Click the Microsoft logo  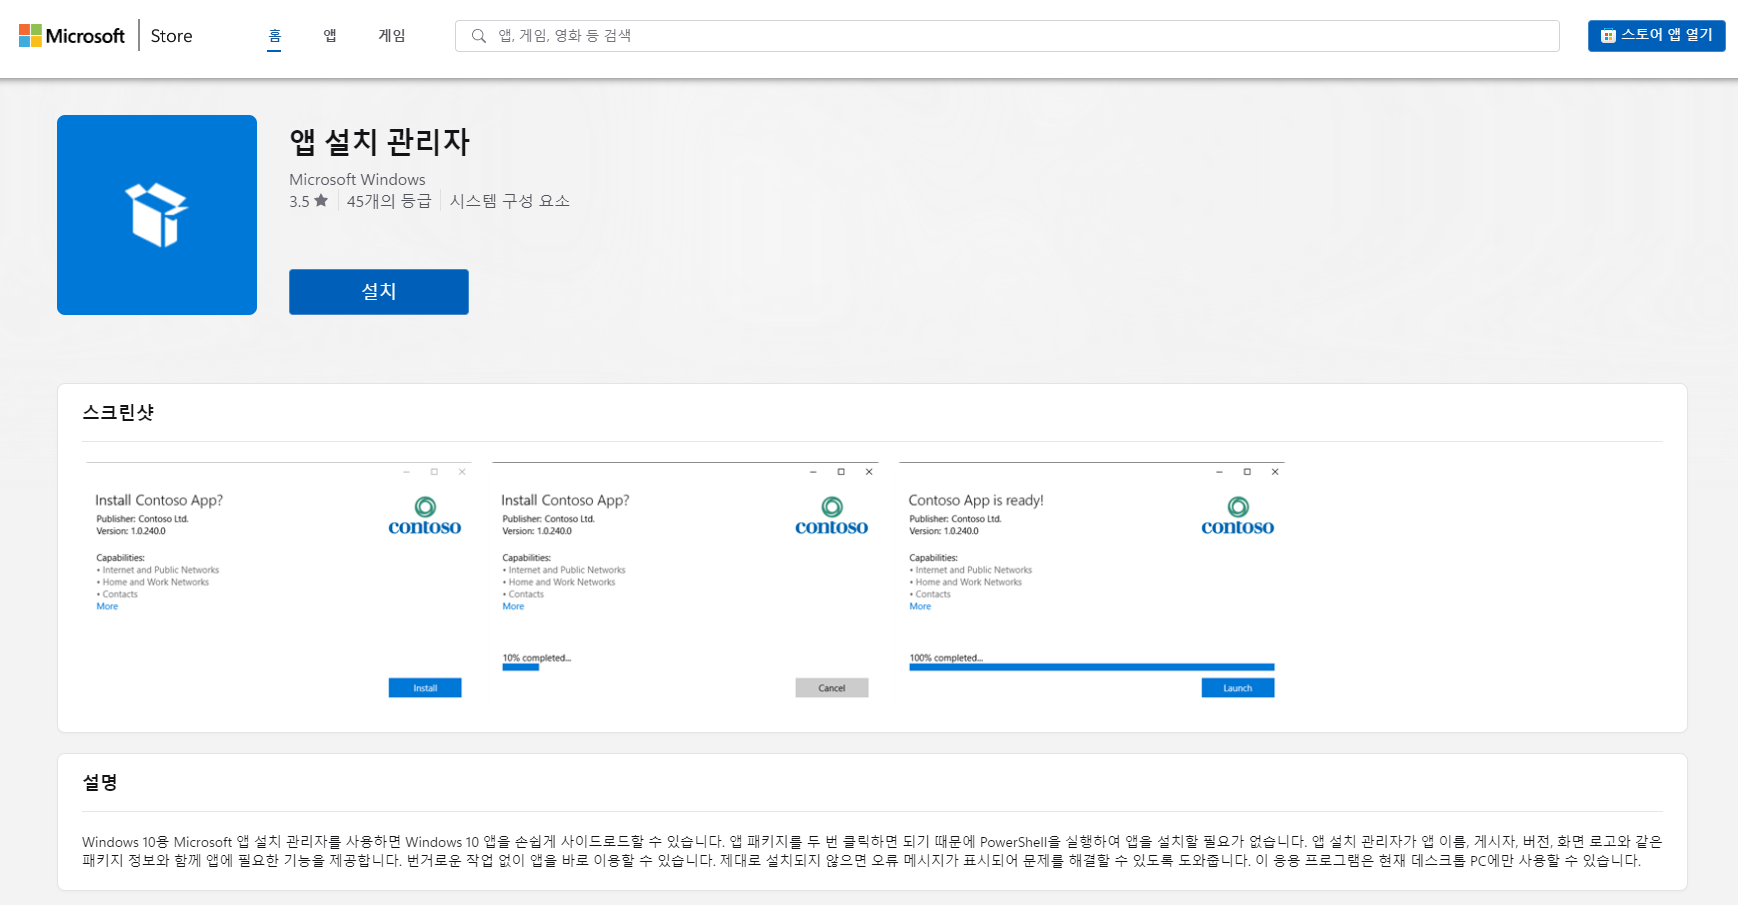point(72,36)
